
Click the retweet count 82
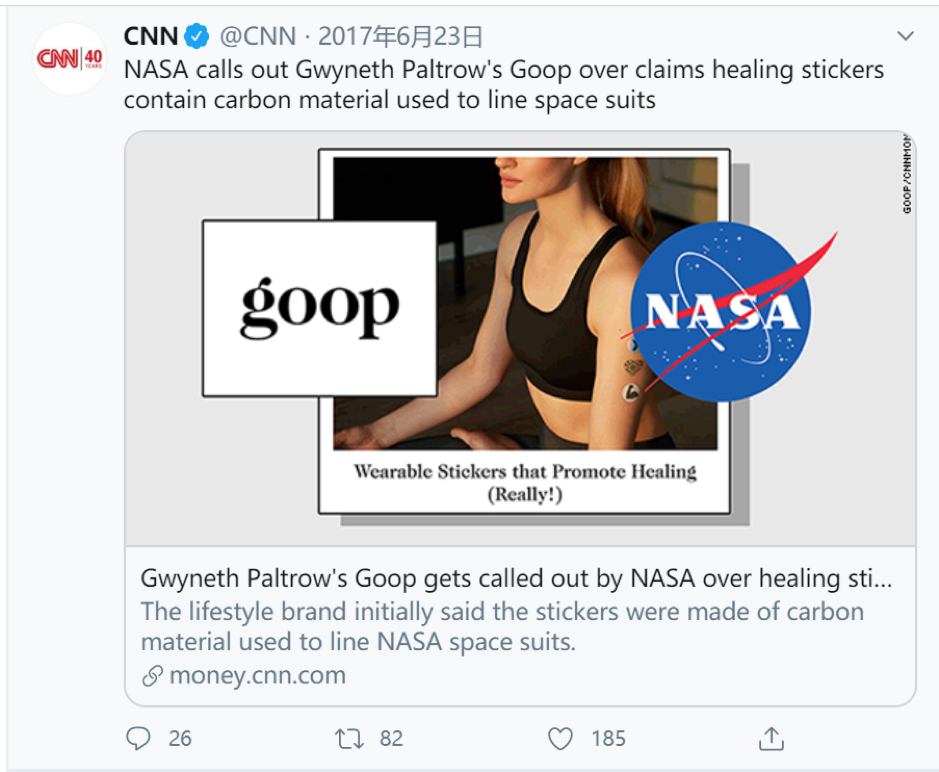[391, 739]
